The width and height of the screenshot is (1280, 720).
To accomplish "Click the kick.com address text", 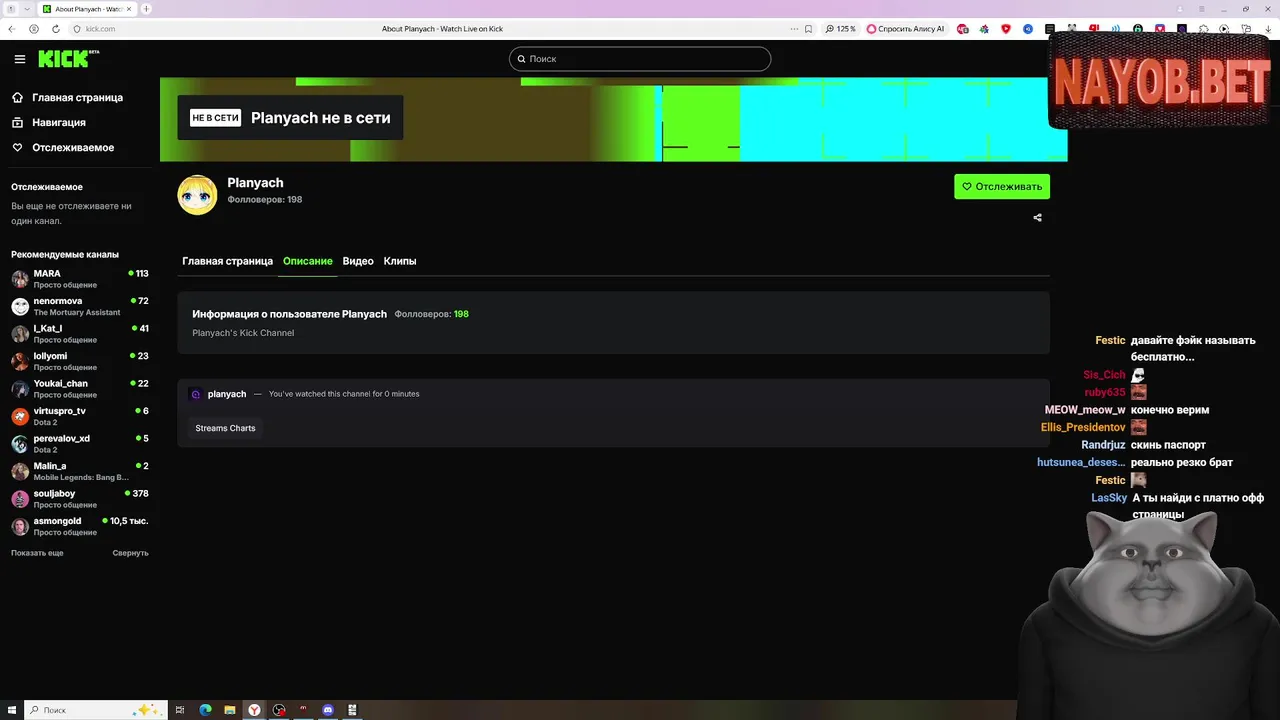I will click(101, 29).
